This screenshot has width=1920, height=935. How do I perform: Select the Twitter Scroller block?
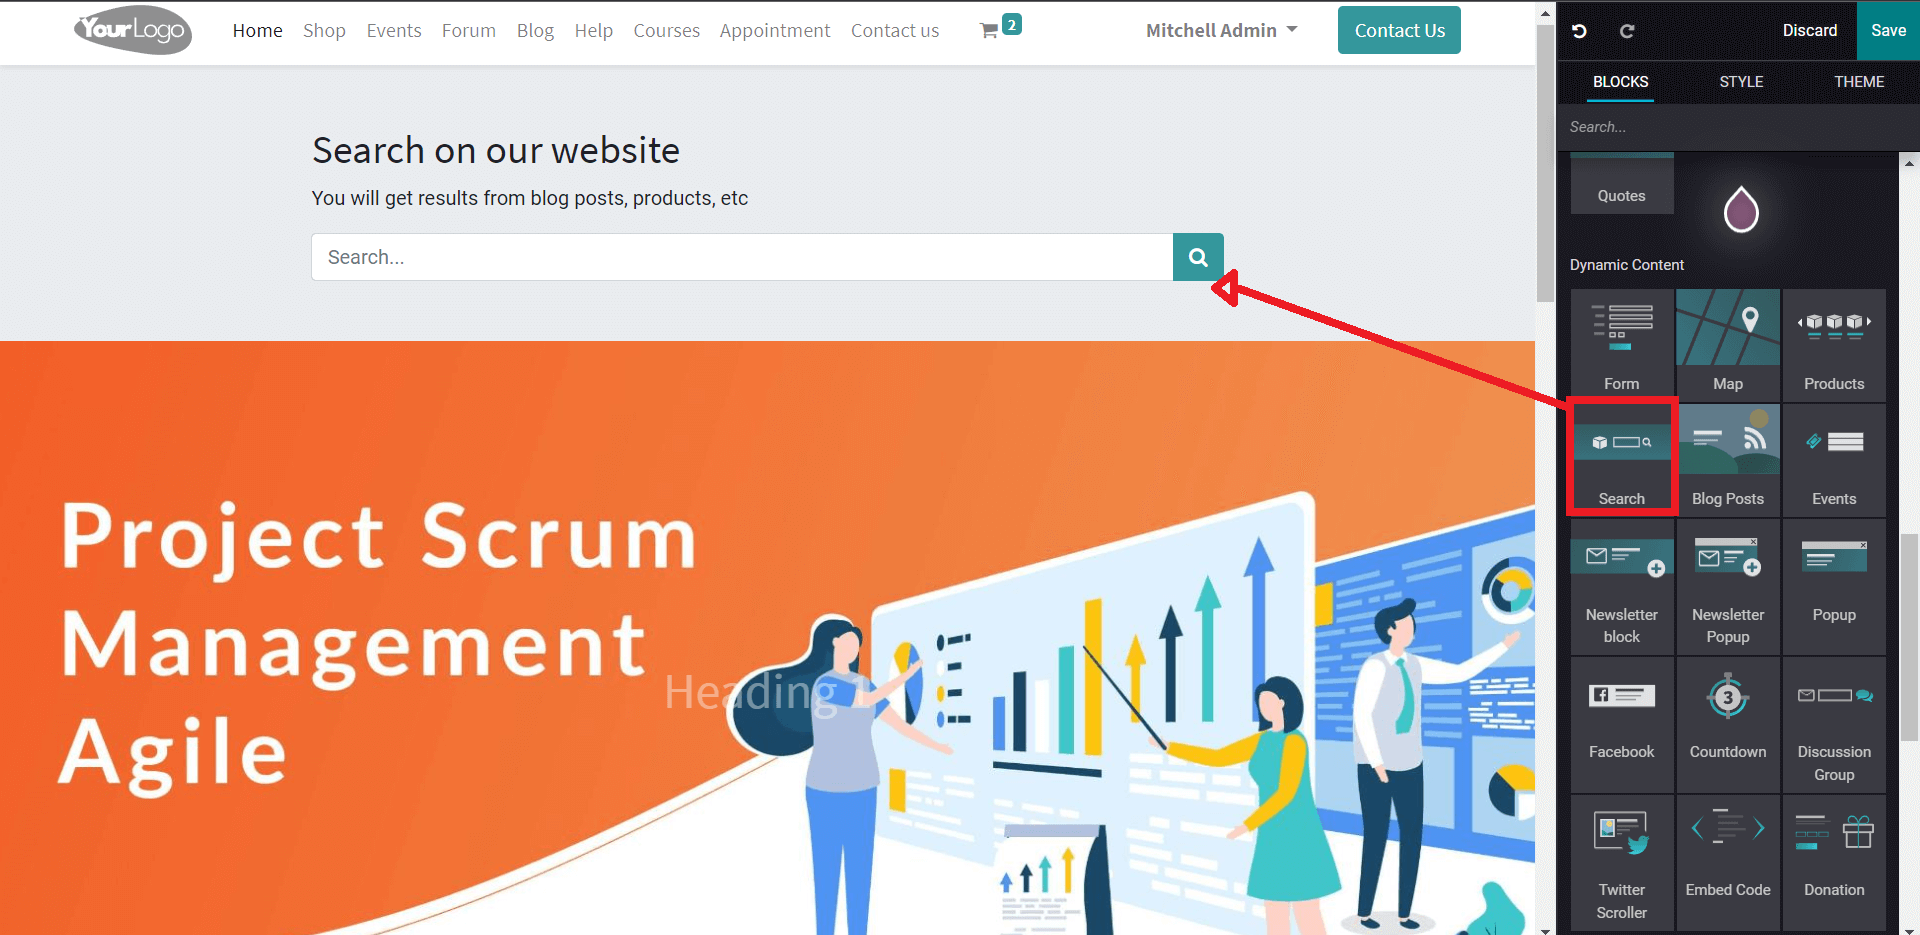pos(1621,862)
